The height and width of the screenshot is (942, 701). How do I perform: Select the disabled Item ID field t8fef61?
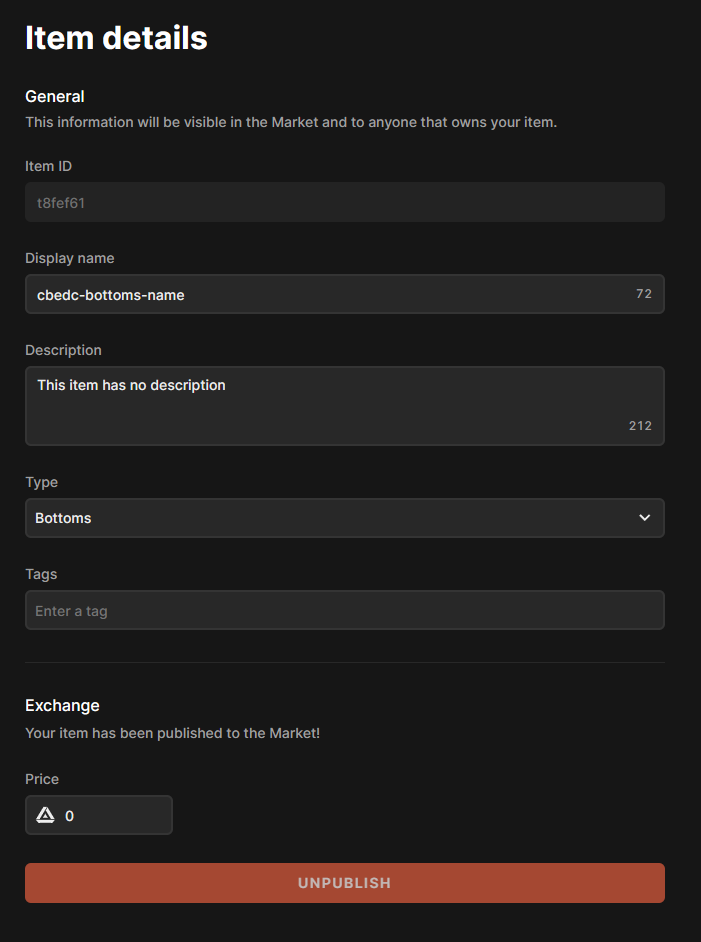344,202
